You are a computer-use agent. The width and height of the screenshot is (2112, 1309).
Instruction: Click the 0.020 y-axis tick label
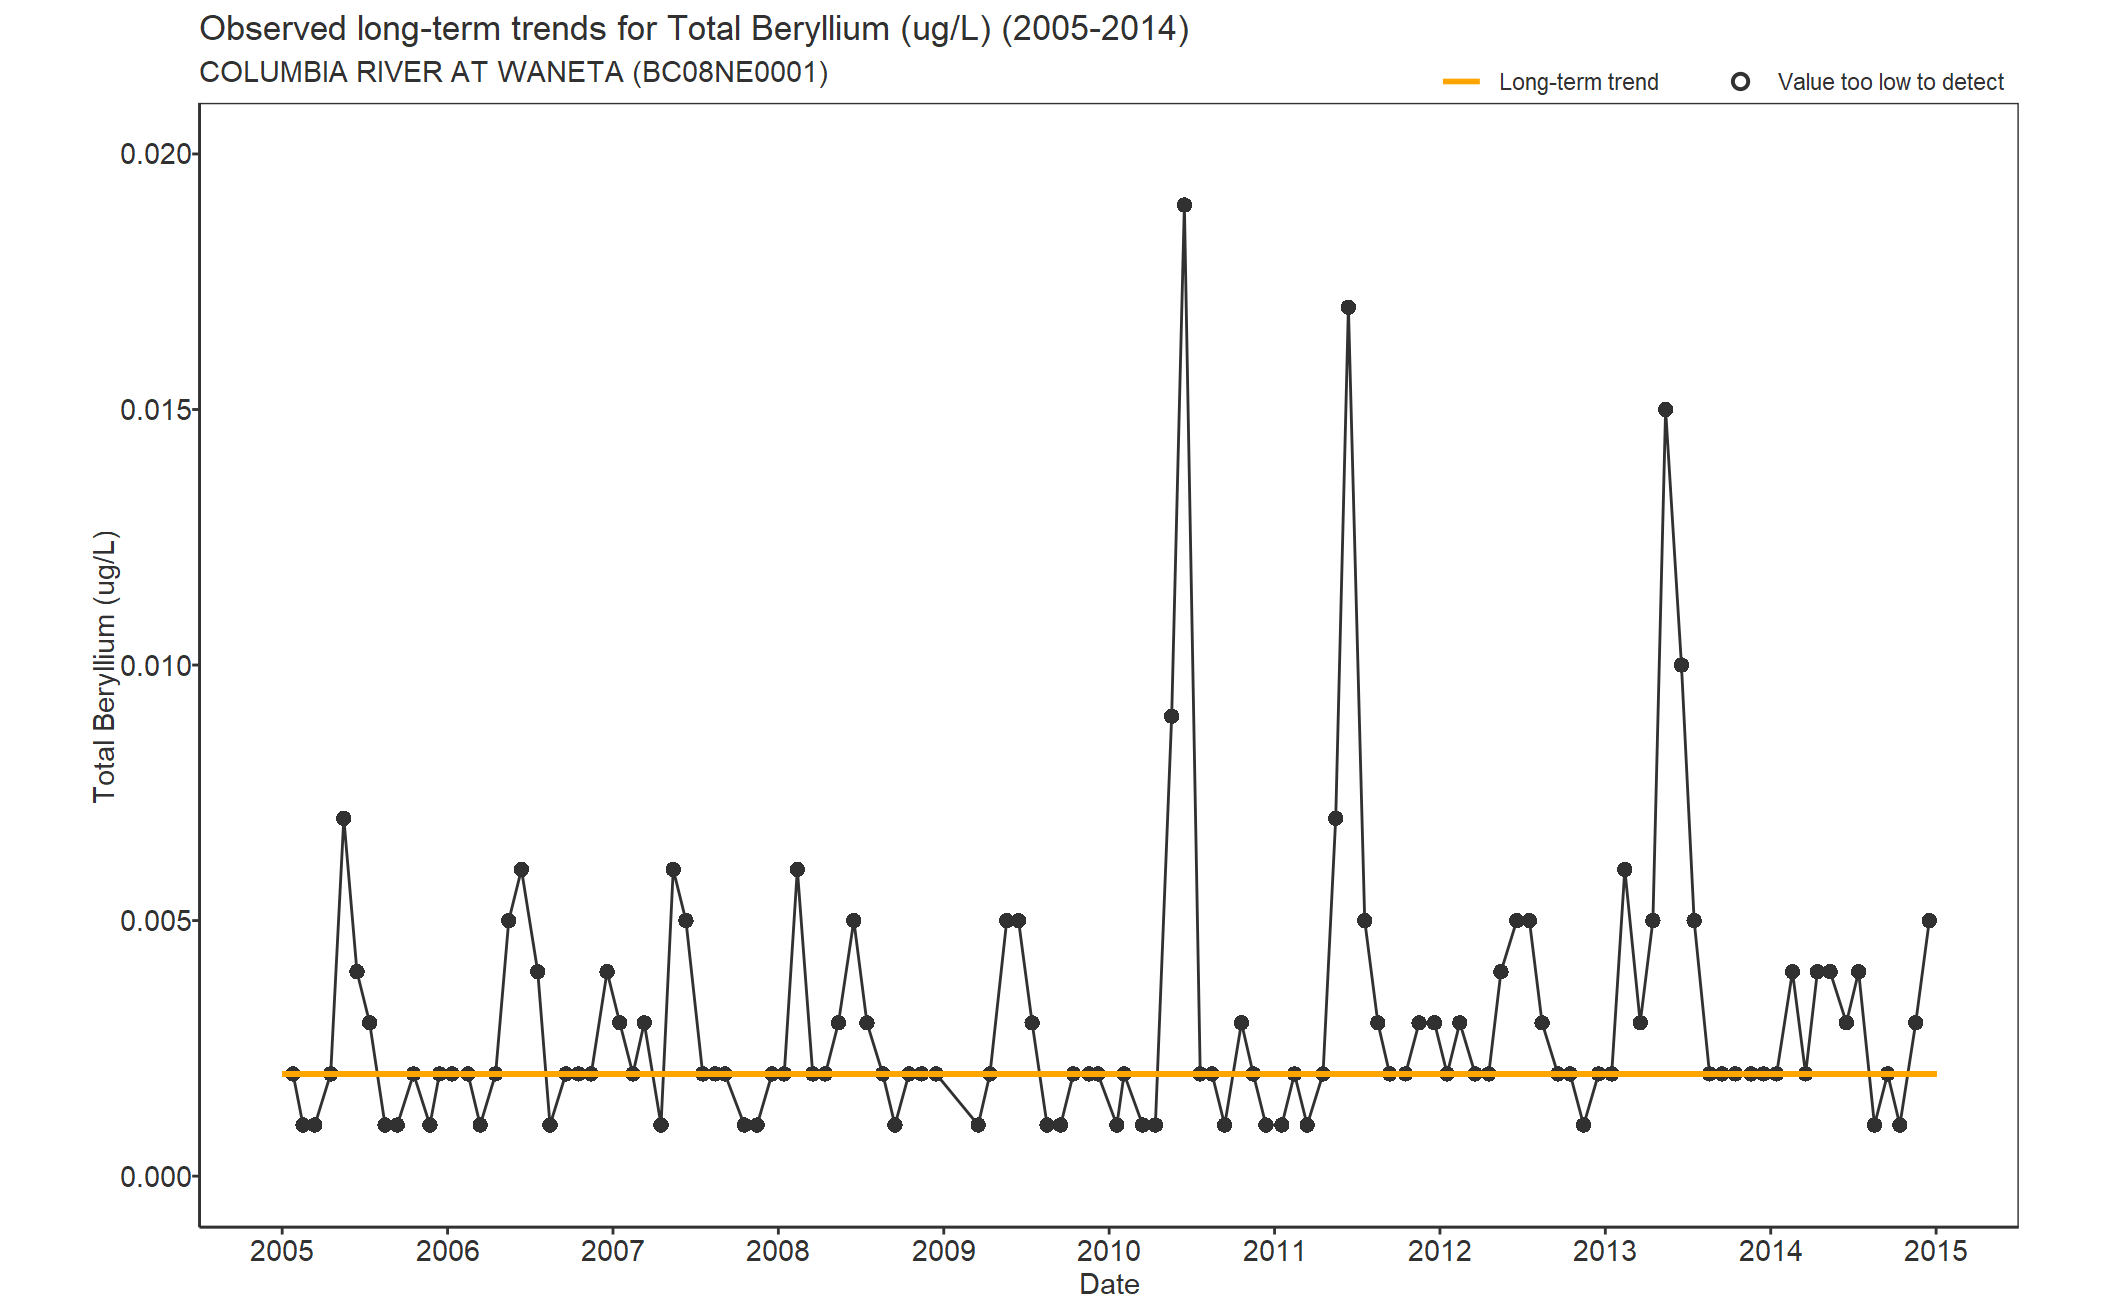coord(155,154)
